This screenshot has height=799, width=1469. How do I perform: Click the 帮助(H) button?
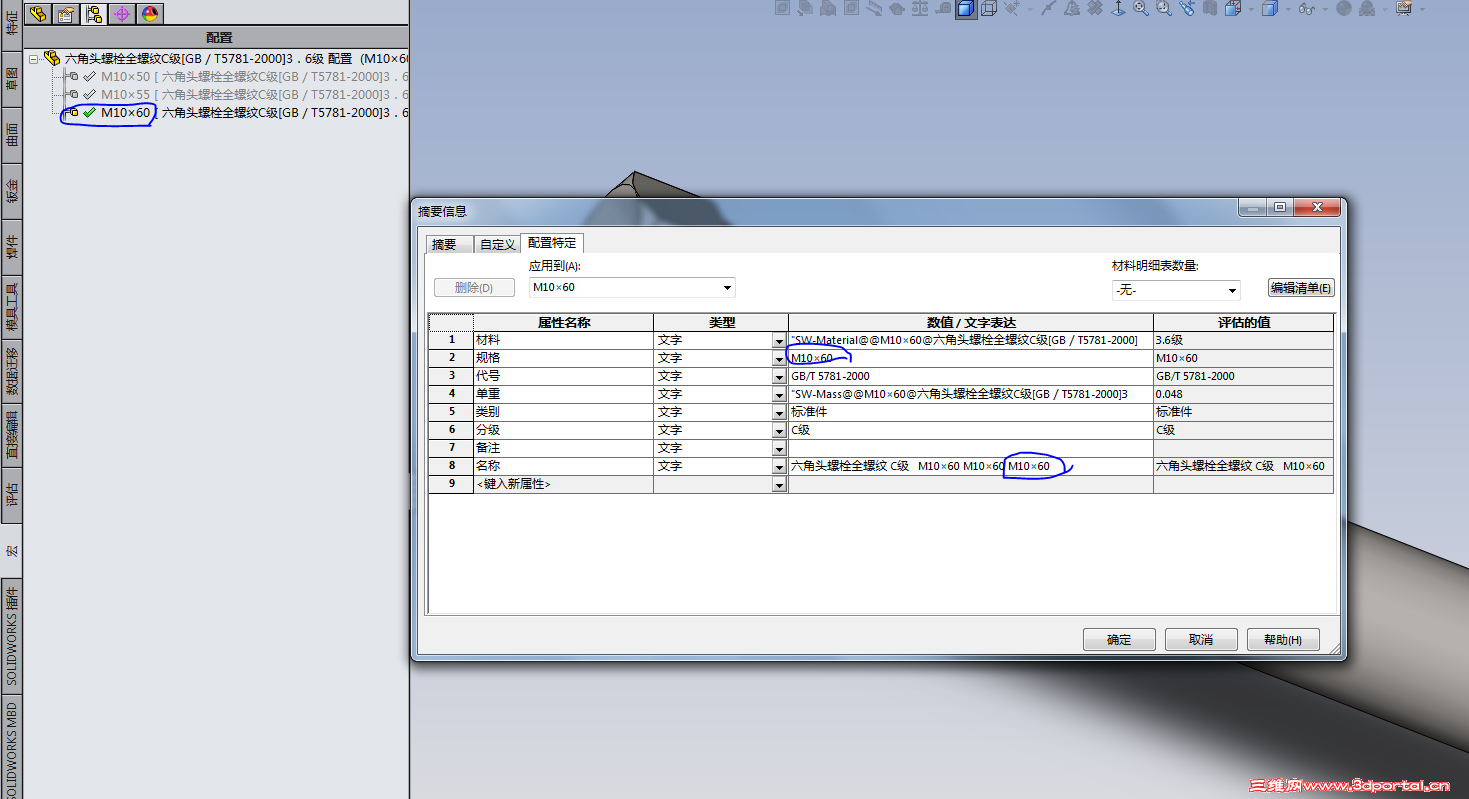pos(1283,640)
